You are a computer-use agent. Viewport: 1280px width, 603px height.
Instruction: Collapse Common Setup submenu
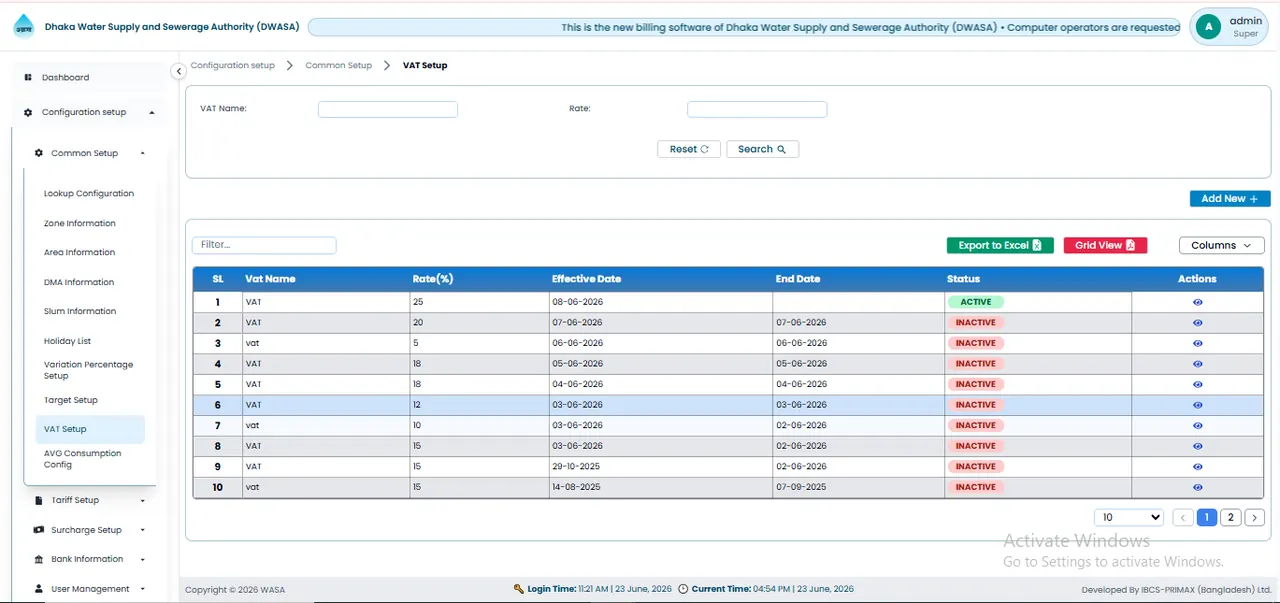[90, 153]
